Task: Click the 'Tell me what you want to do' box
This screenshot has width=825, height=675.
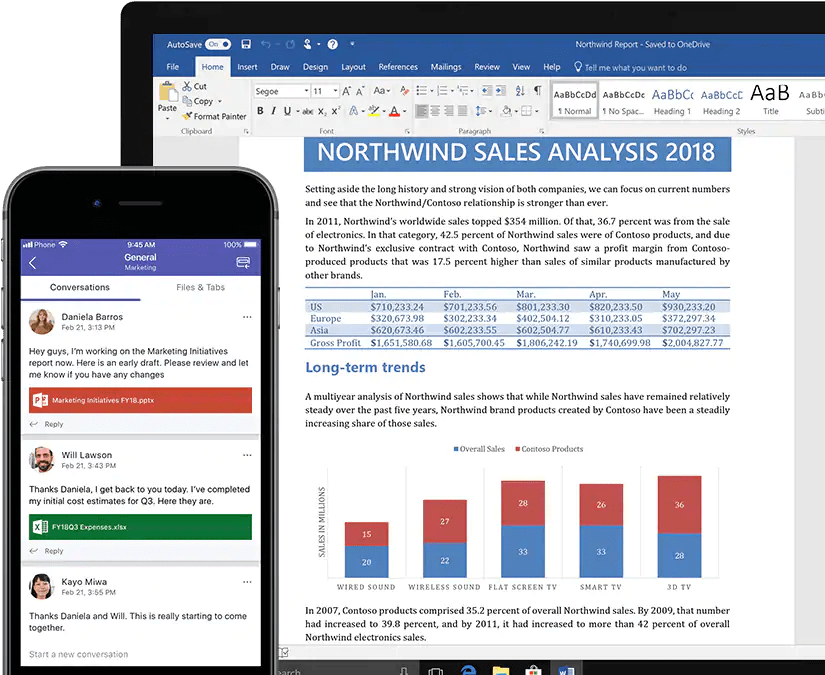Action: [630, 67]
